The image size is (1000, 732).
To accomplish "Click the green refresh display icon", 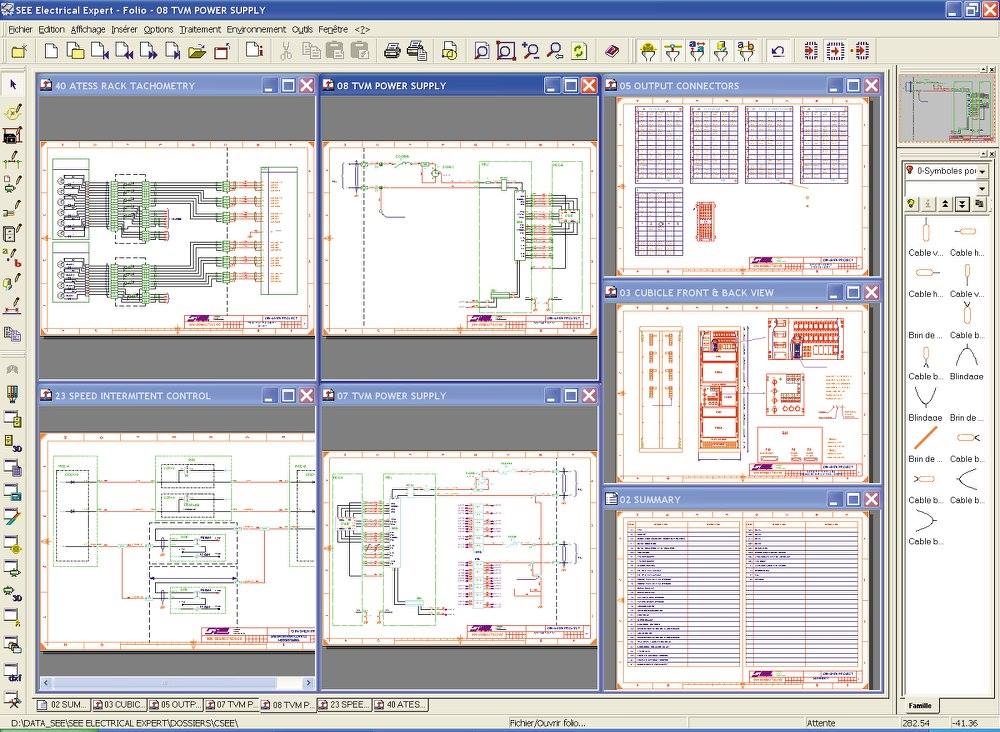I will tap(579, 51).
